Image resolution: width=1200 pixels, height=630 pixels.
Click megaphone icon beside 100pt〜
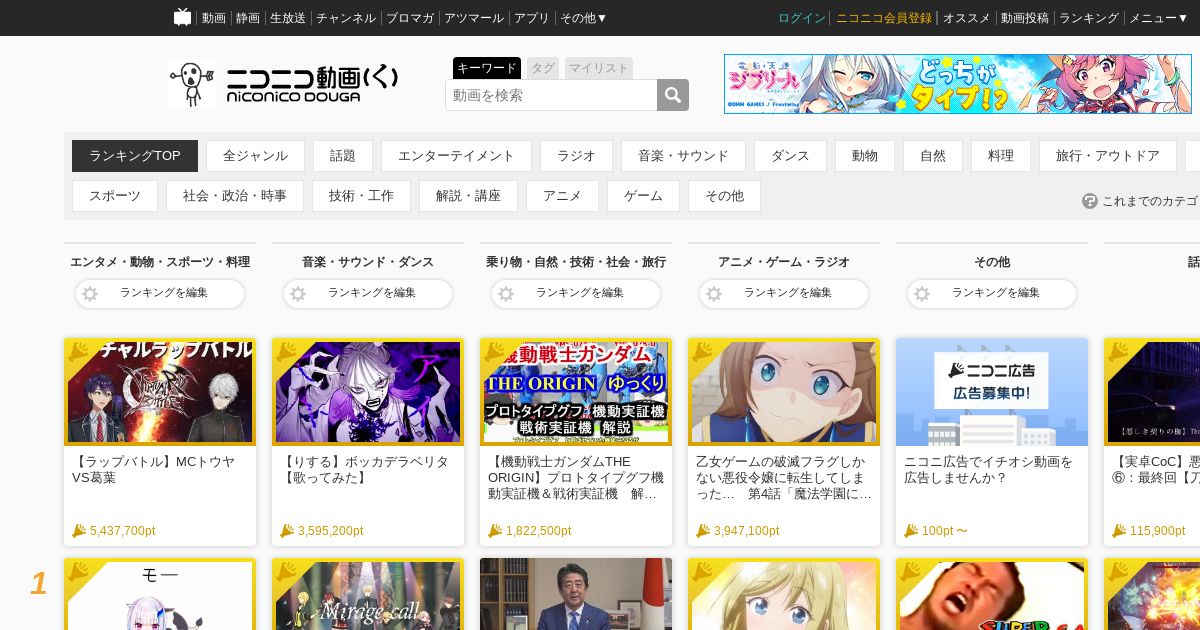[x=911, y=531]
